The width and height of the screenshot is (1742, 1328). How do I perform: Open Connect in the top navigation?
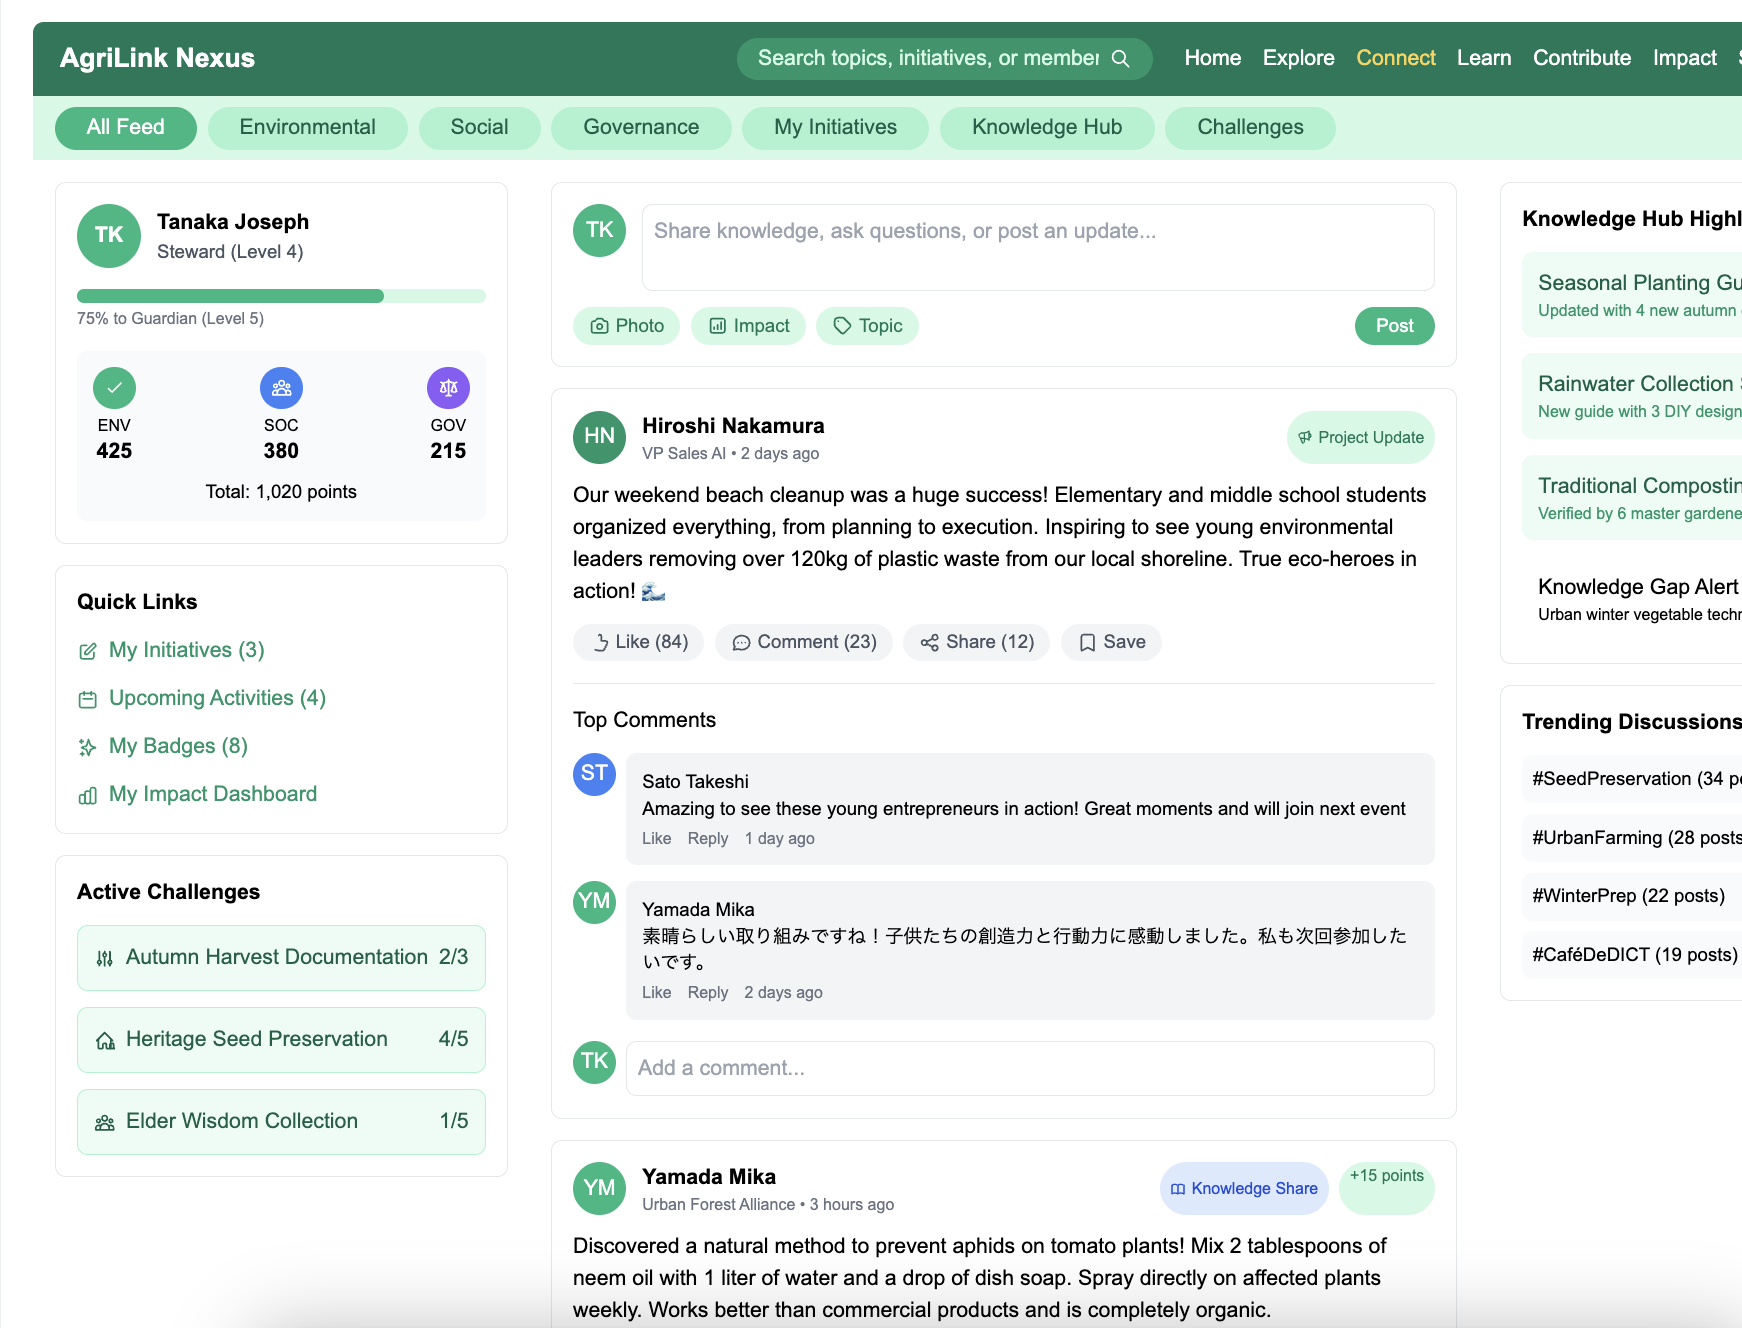click(1396, 58)
